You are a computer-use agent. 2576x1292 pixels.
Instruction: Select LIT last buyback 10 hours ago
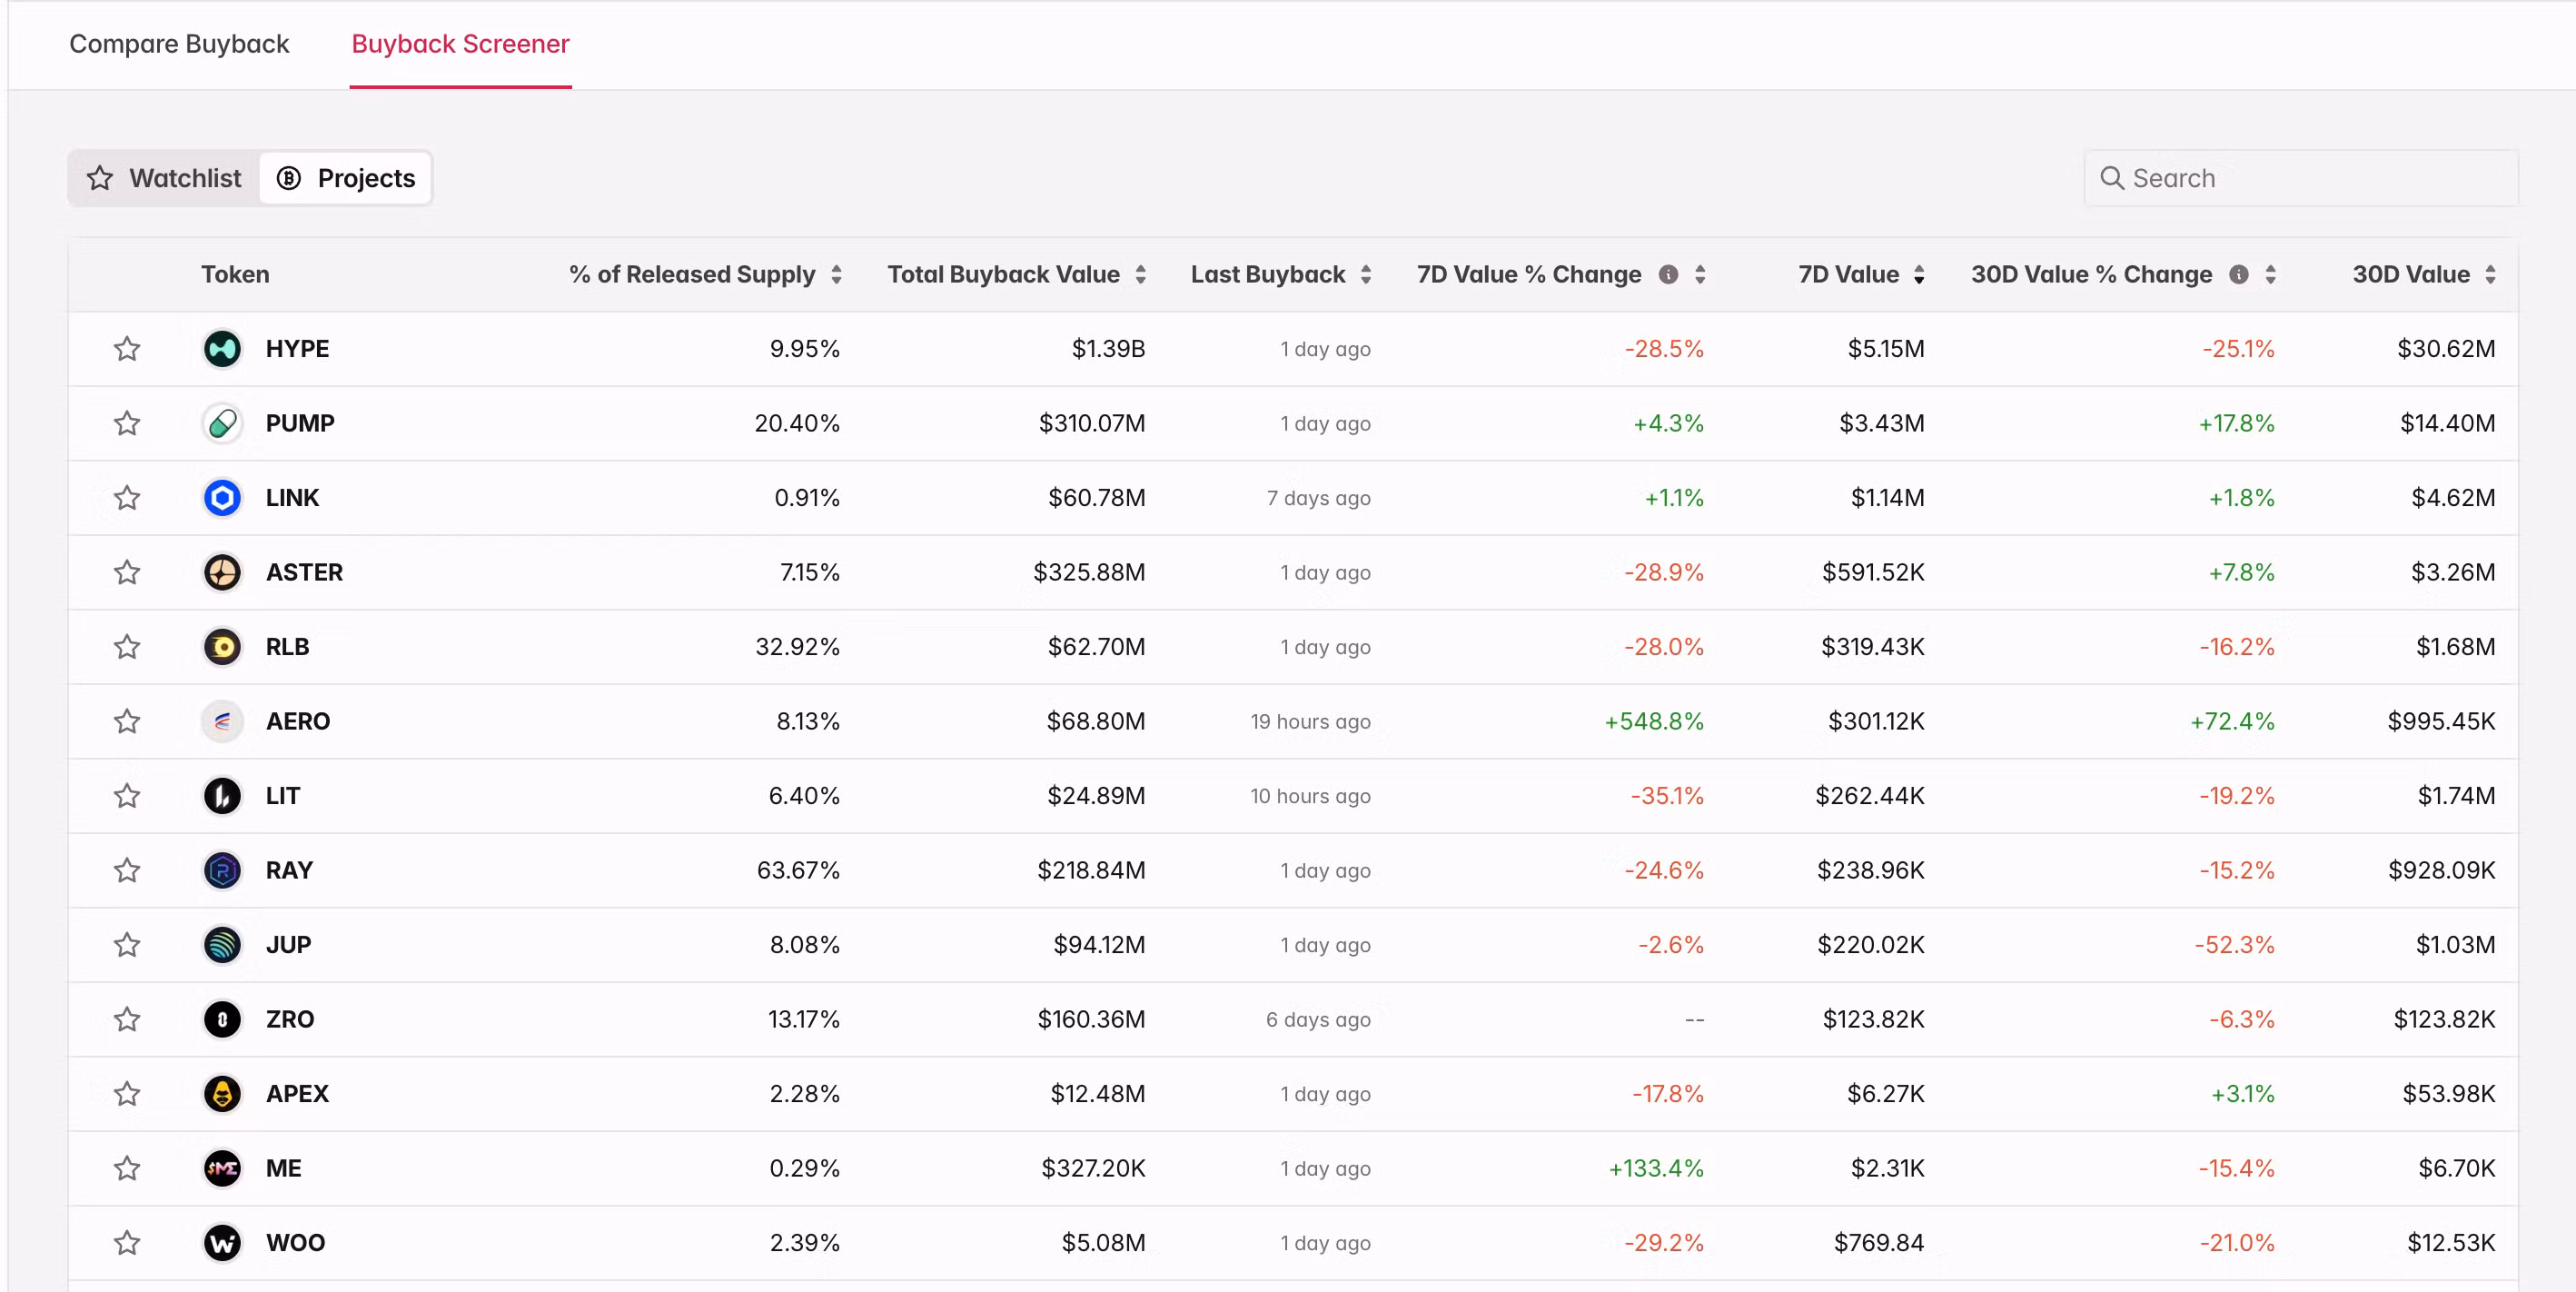point(1310,796)
